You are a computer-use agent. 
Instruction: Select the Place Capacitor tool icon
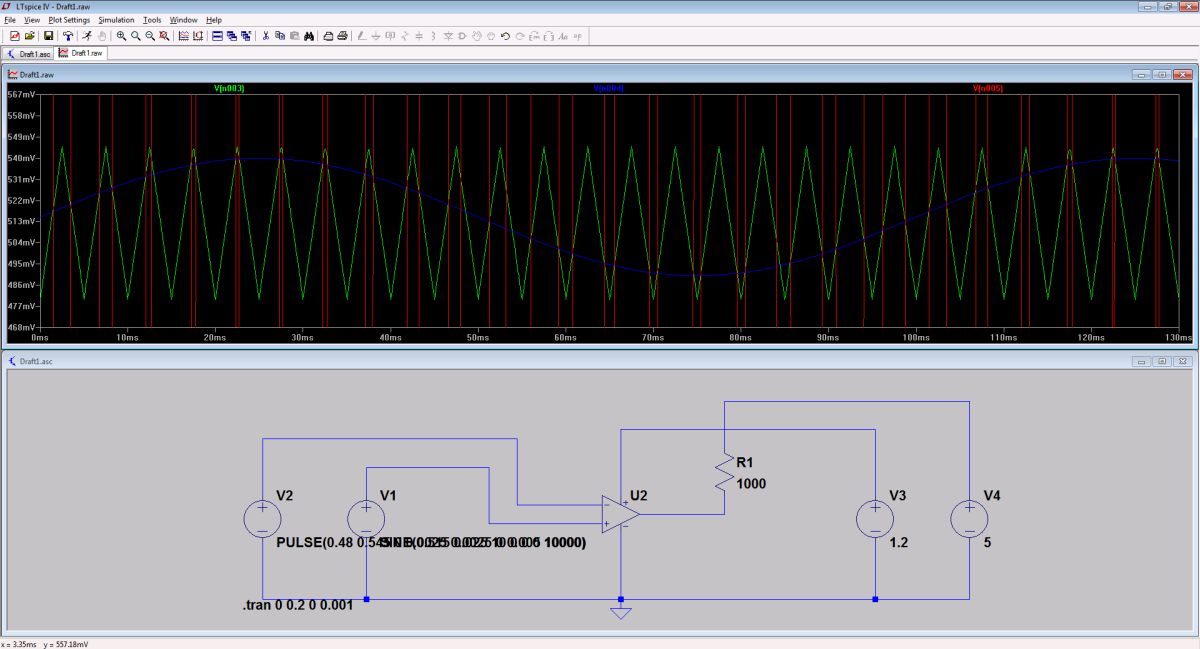point(419,36)
